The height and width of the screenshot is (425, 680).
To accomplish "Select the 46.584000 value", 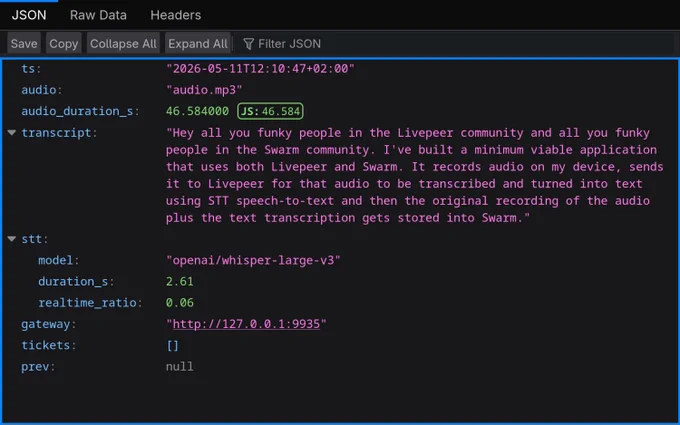I will (x=197, y=111).
